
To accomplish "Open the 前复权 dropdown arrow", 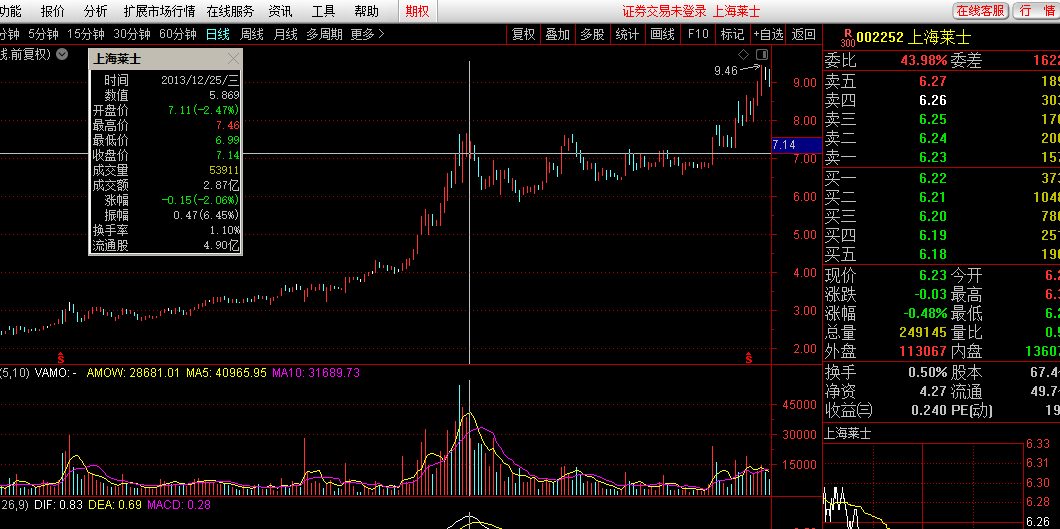I will pos(63,54).
